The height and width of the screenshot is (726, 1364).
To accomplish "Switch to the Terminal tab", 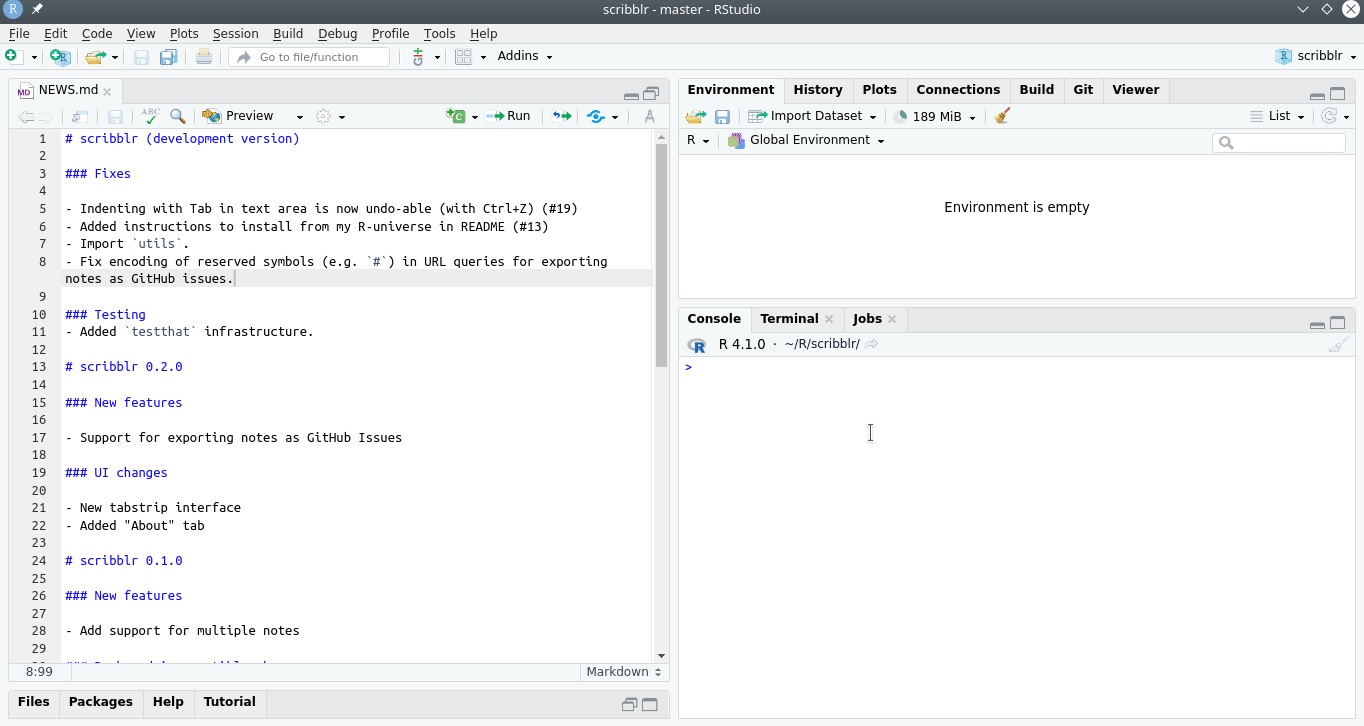I will tap(789, 319).
